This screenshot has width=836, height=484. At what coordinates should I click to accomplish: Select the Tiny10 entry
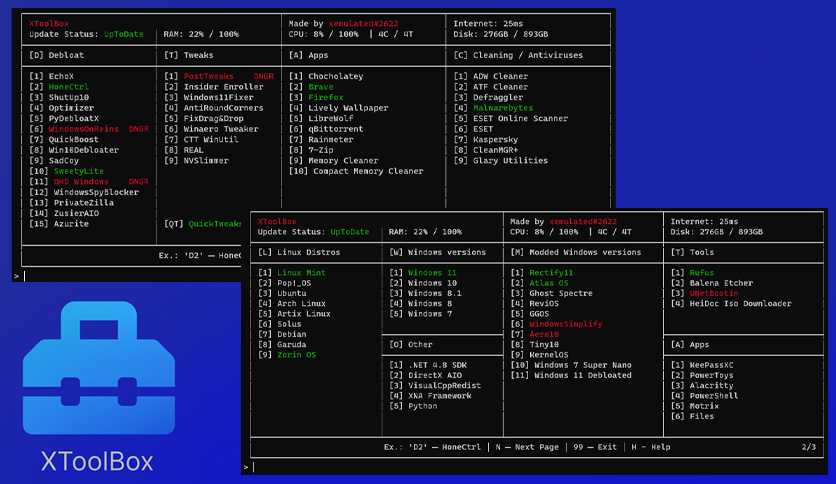coord(535,344)
